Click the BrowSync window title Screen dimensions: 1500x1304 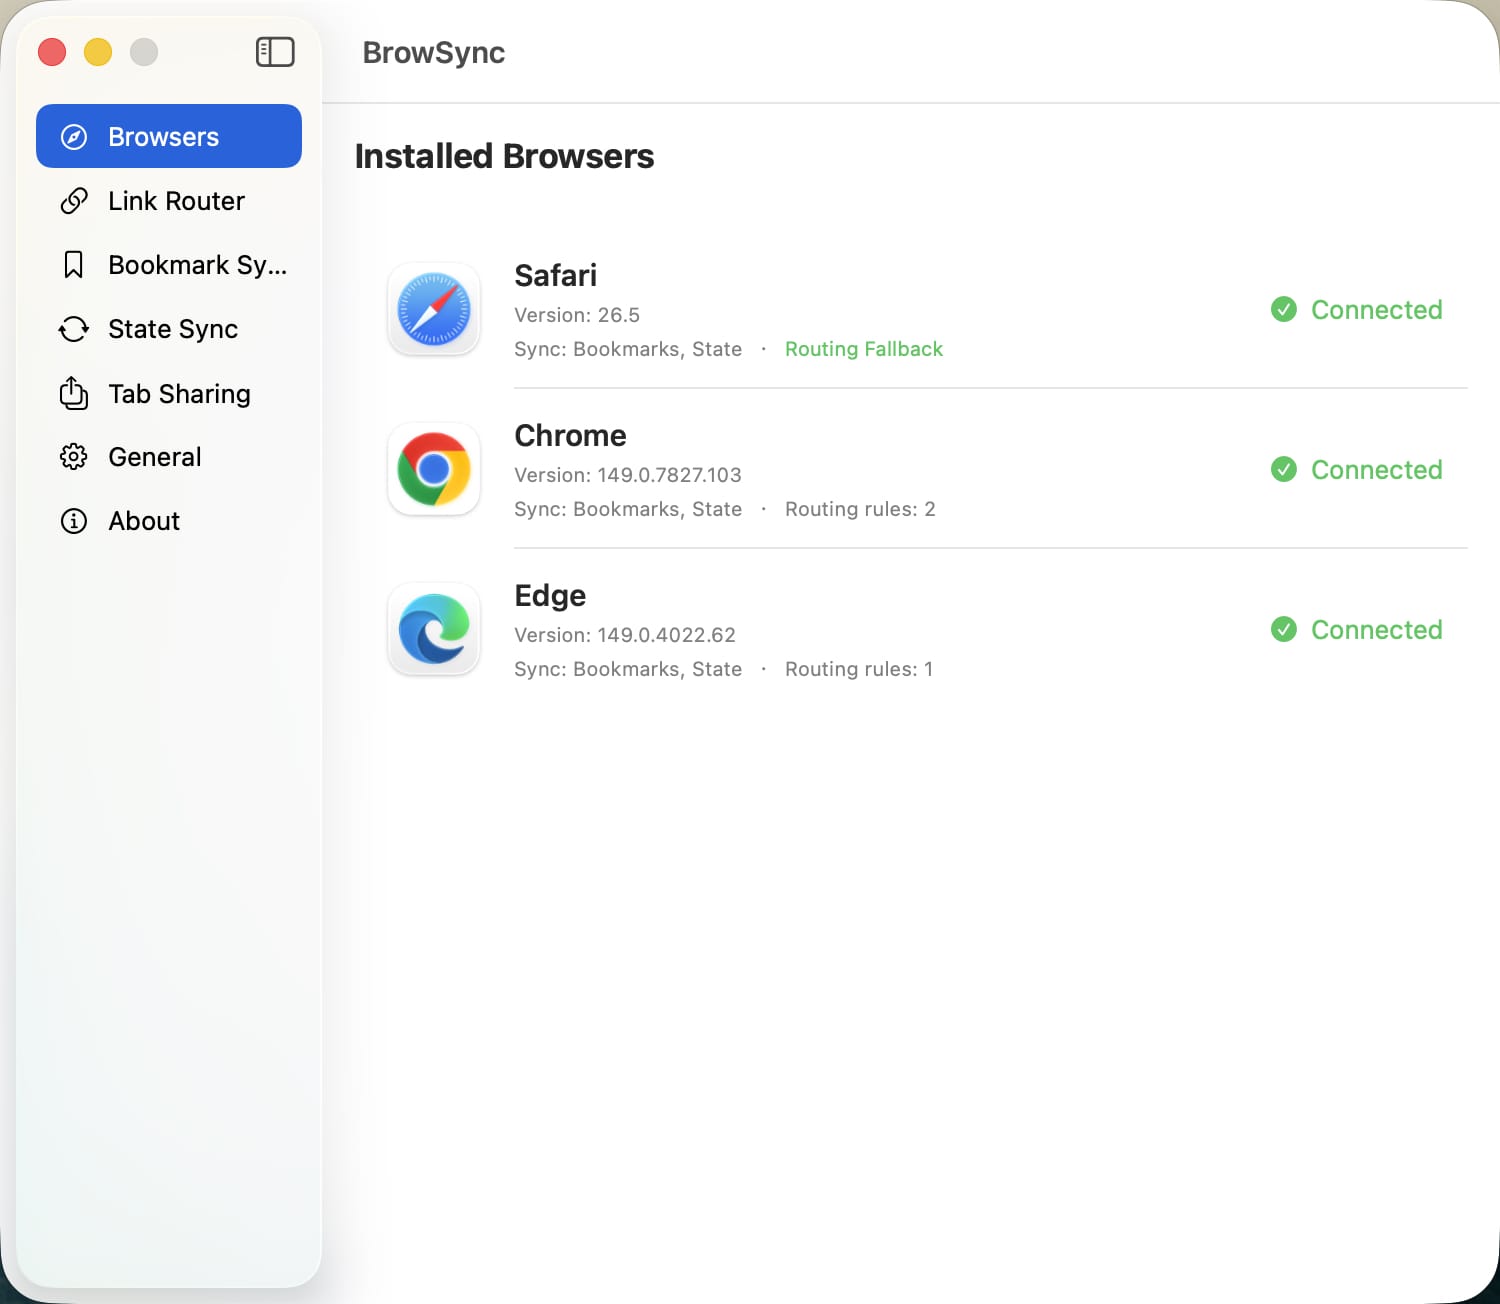[434, 52]
